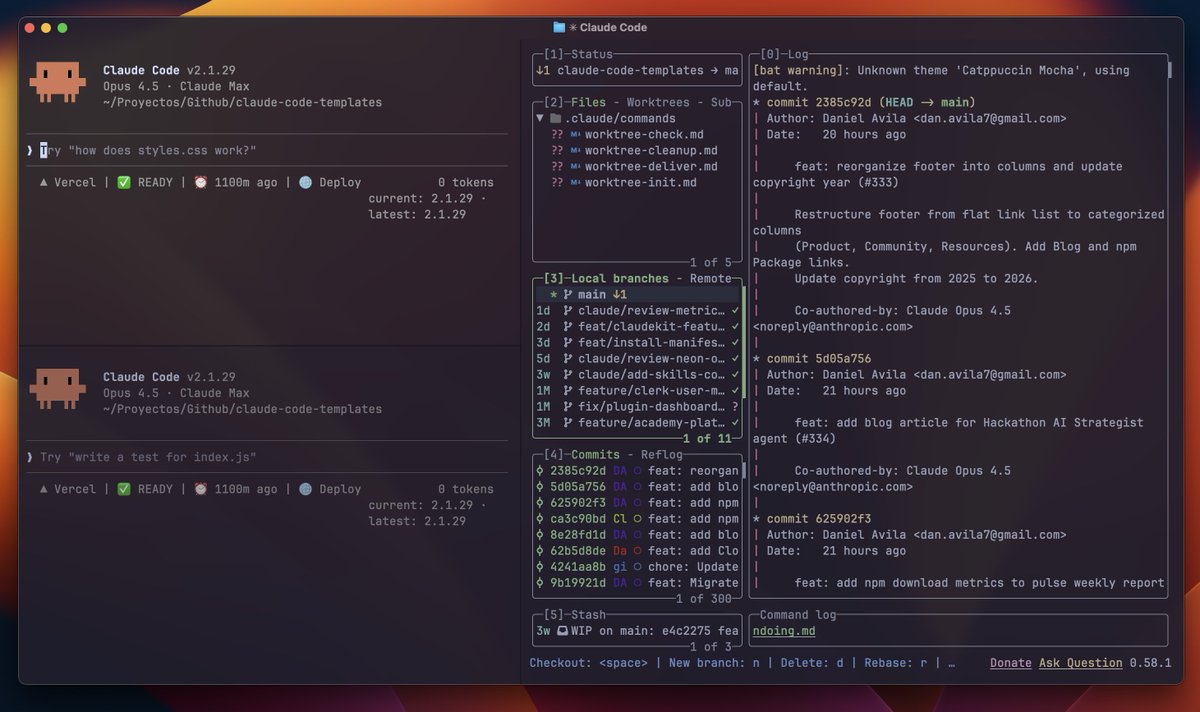Viewport: 1200px width, 712px height.
Task: Focus the [5] Stash panel title
Action: [x=574, y=614]
